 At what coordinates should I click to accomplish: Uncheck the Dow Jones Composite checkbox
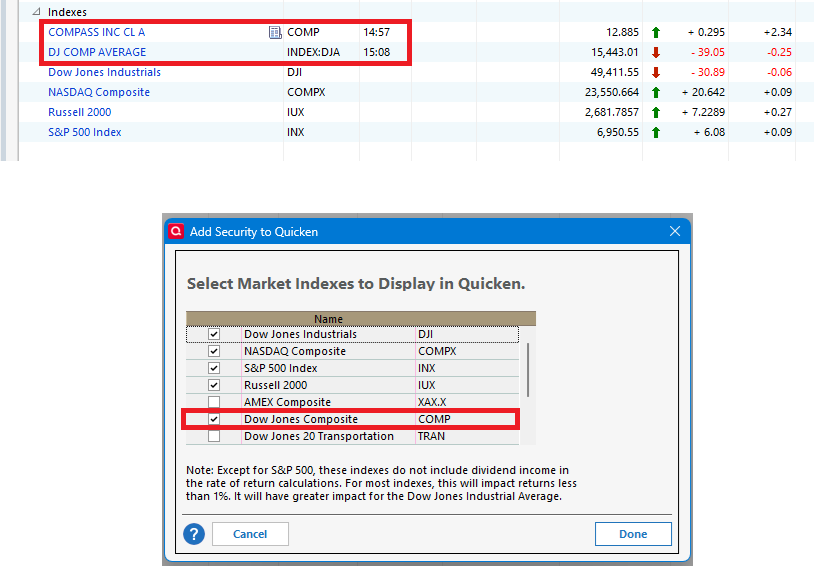(x=214, y=419)
